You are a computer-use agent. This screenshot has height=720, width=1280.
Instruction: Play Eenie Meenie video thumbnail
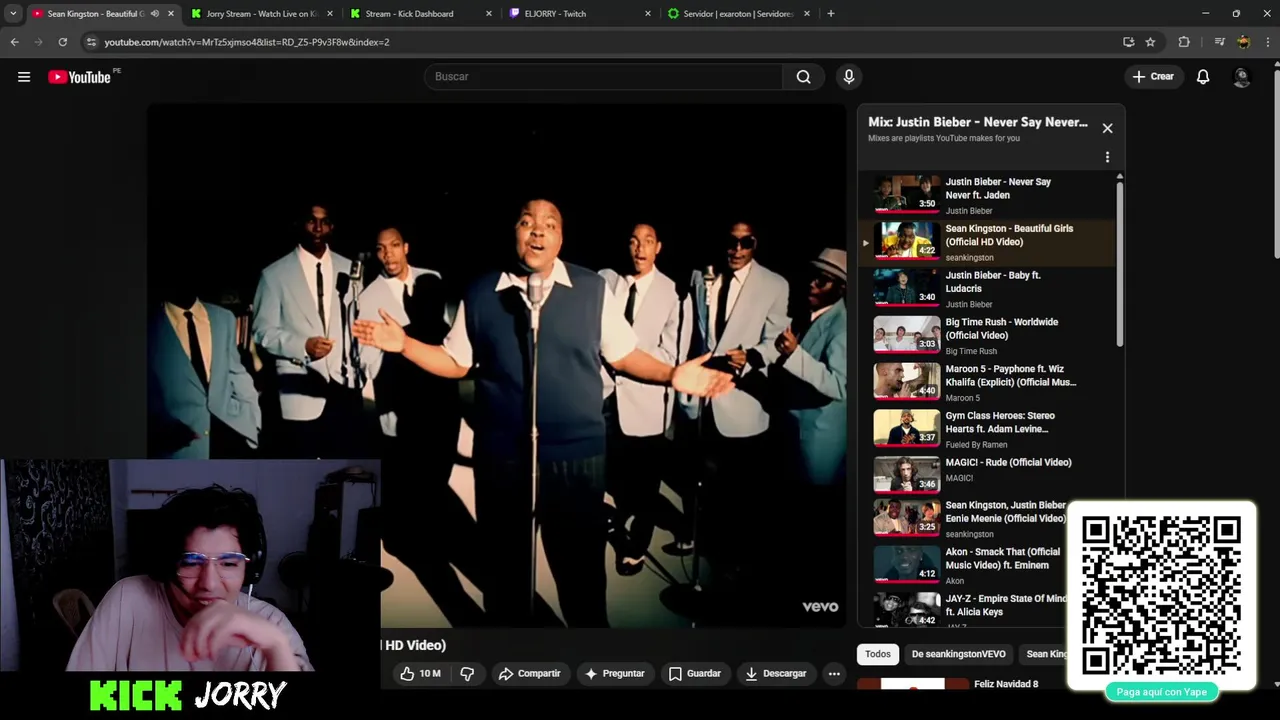click(907, 518)
